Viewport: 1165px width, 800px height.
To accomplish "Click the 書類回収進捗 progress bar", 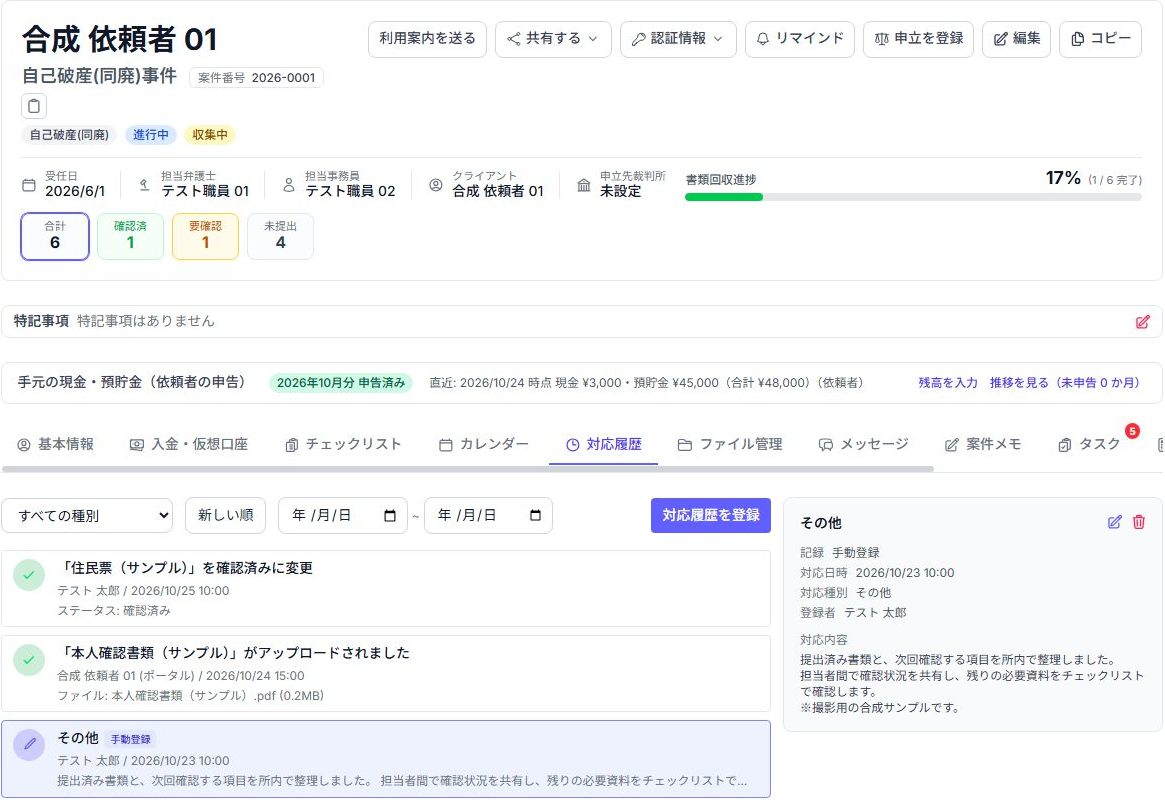I will tap(913, 197).
